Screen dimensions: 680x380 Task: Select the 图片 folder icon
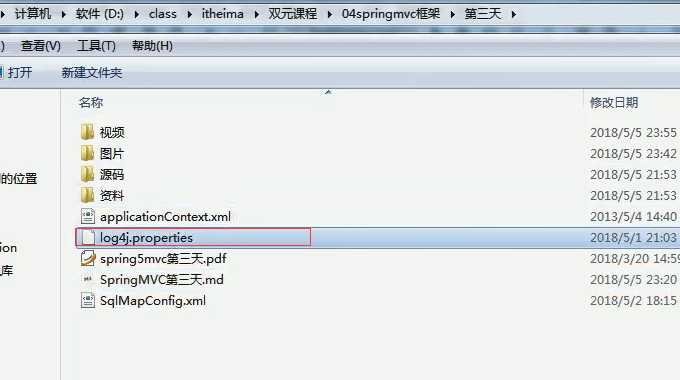87,153
